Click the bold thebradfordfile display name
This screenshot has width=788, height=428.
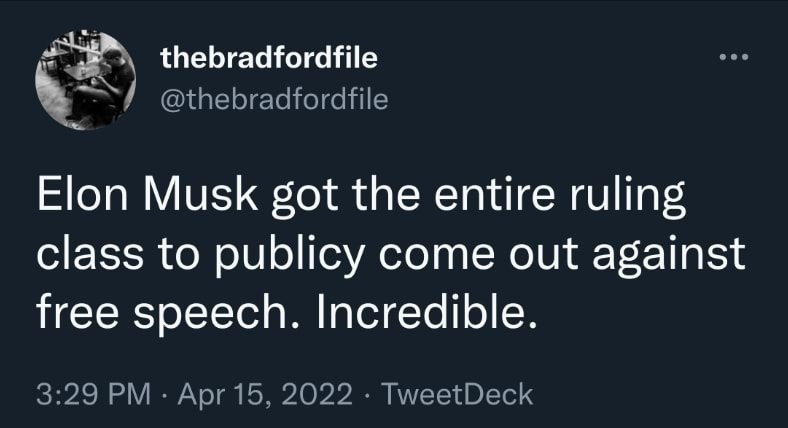269,57
